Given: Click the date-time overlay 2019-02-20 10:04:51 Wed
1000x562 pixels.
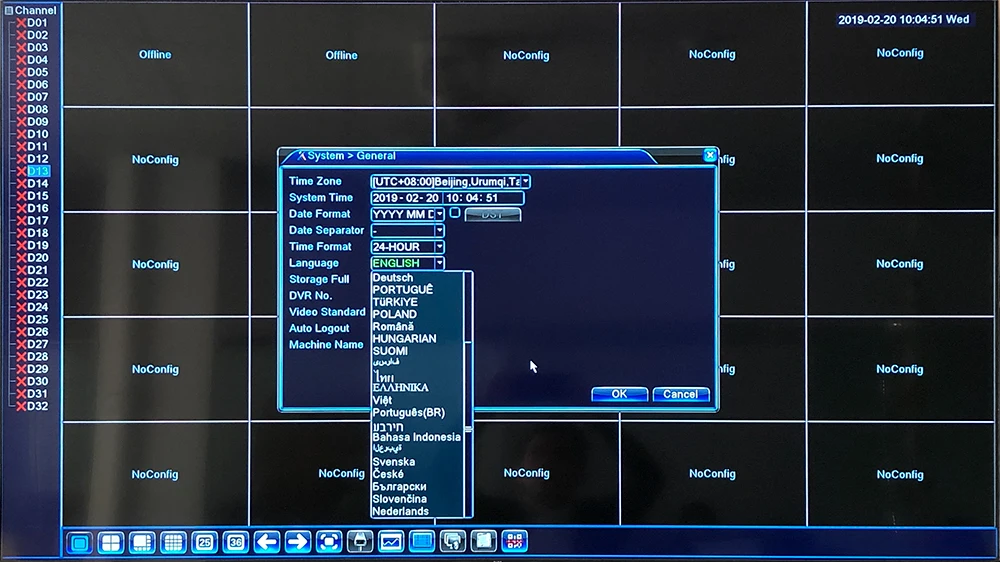Looking at the screenshot, I should coord(903,20).
